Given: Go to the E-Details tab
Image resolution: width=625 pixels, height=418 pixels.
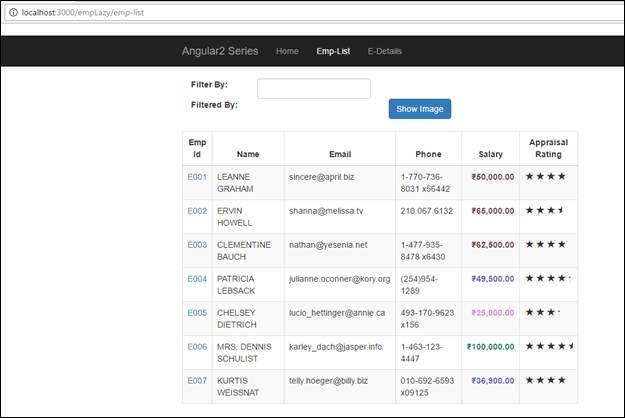Looking at the screenshot, I should tap(385, 51).
